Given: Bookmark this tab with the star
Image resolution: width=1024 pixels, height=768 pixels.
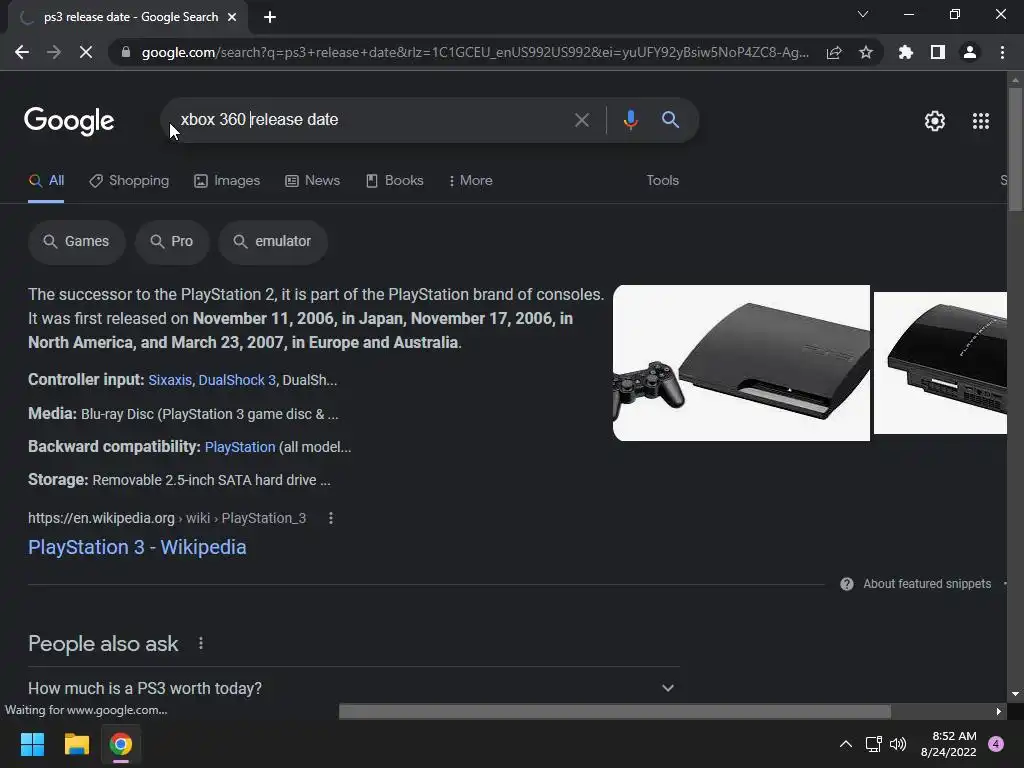Looking at the screenshot, I should click(866, 52).
